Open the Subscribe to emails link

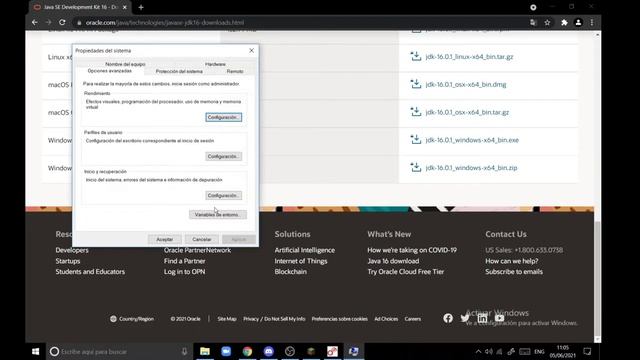click(x=514, y=271)
